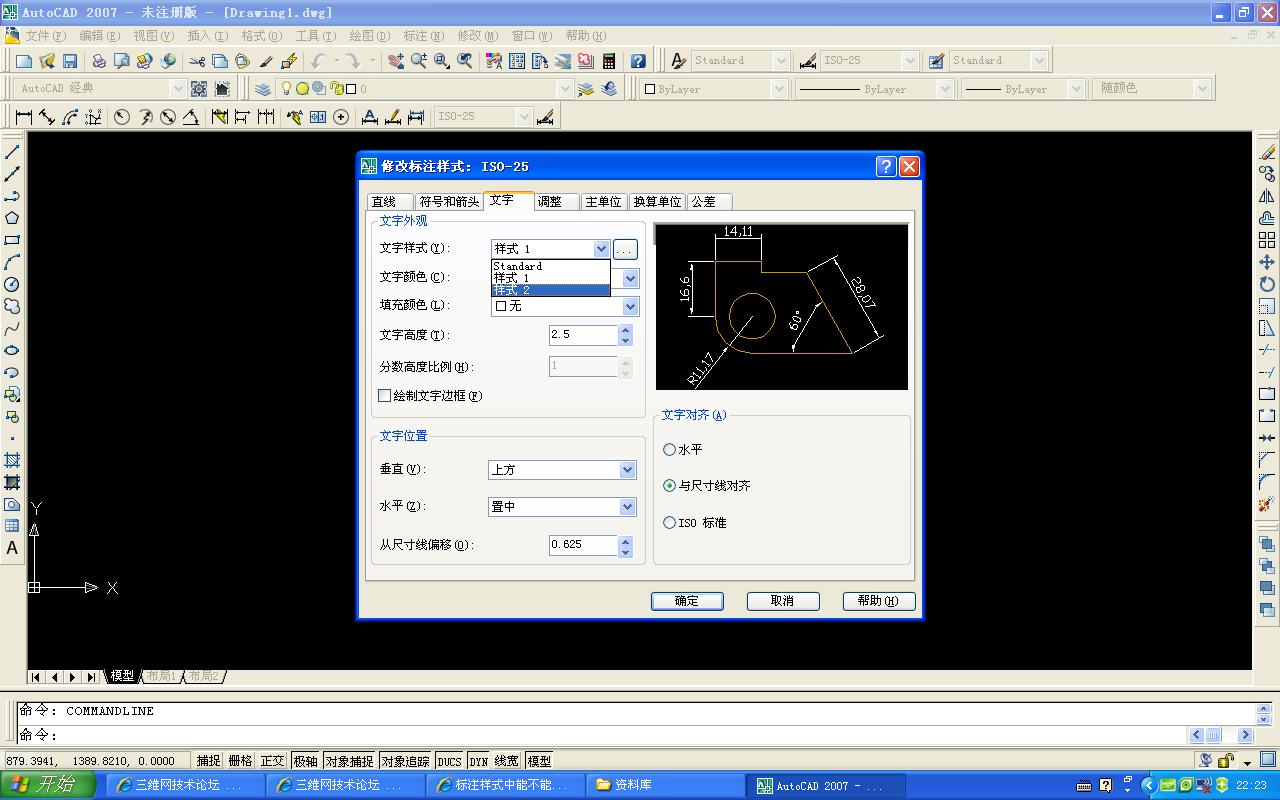Open the 文字颜色 dropdown arrow
1280x800 pixels.
pos(630,278)
